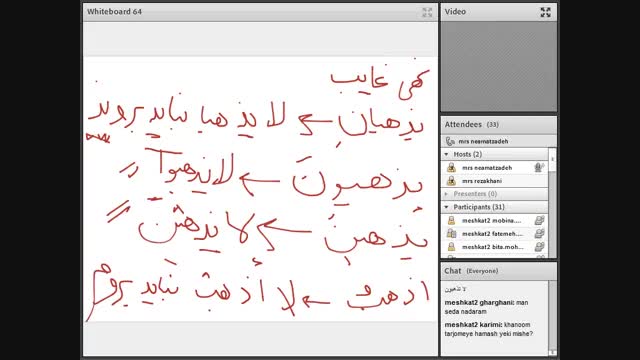Click the Chat pod scrollbar
This screenshot has height=360, width=640.
pyautogui.click(x=552, y=318)
